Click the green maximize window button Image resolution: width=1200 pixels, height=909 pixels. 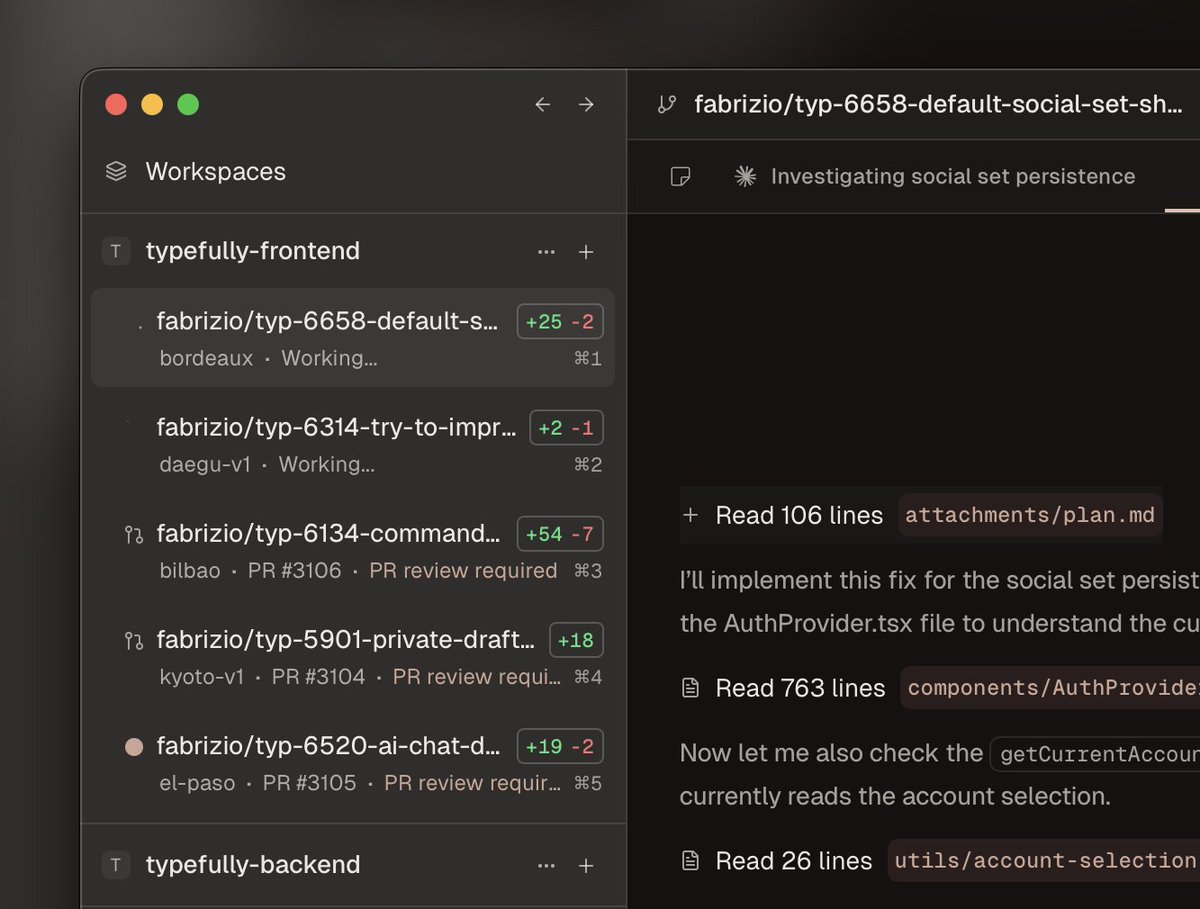(x=188, y=104)
